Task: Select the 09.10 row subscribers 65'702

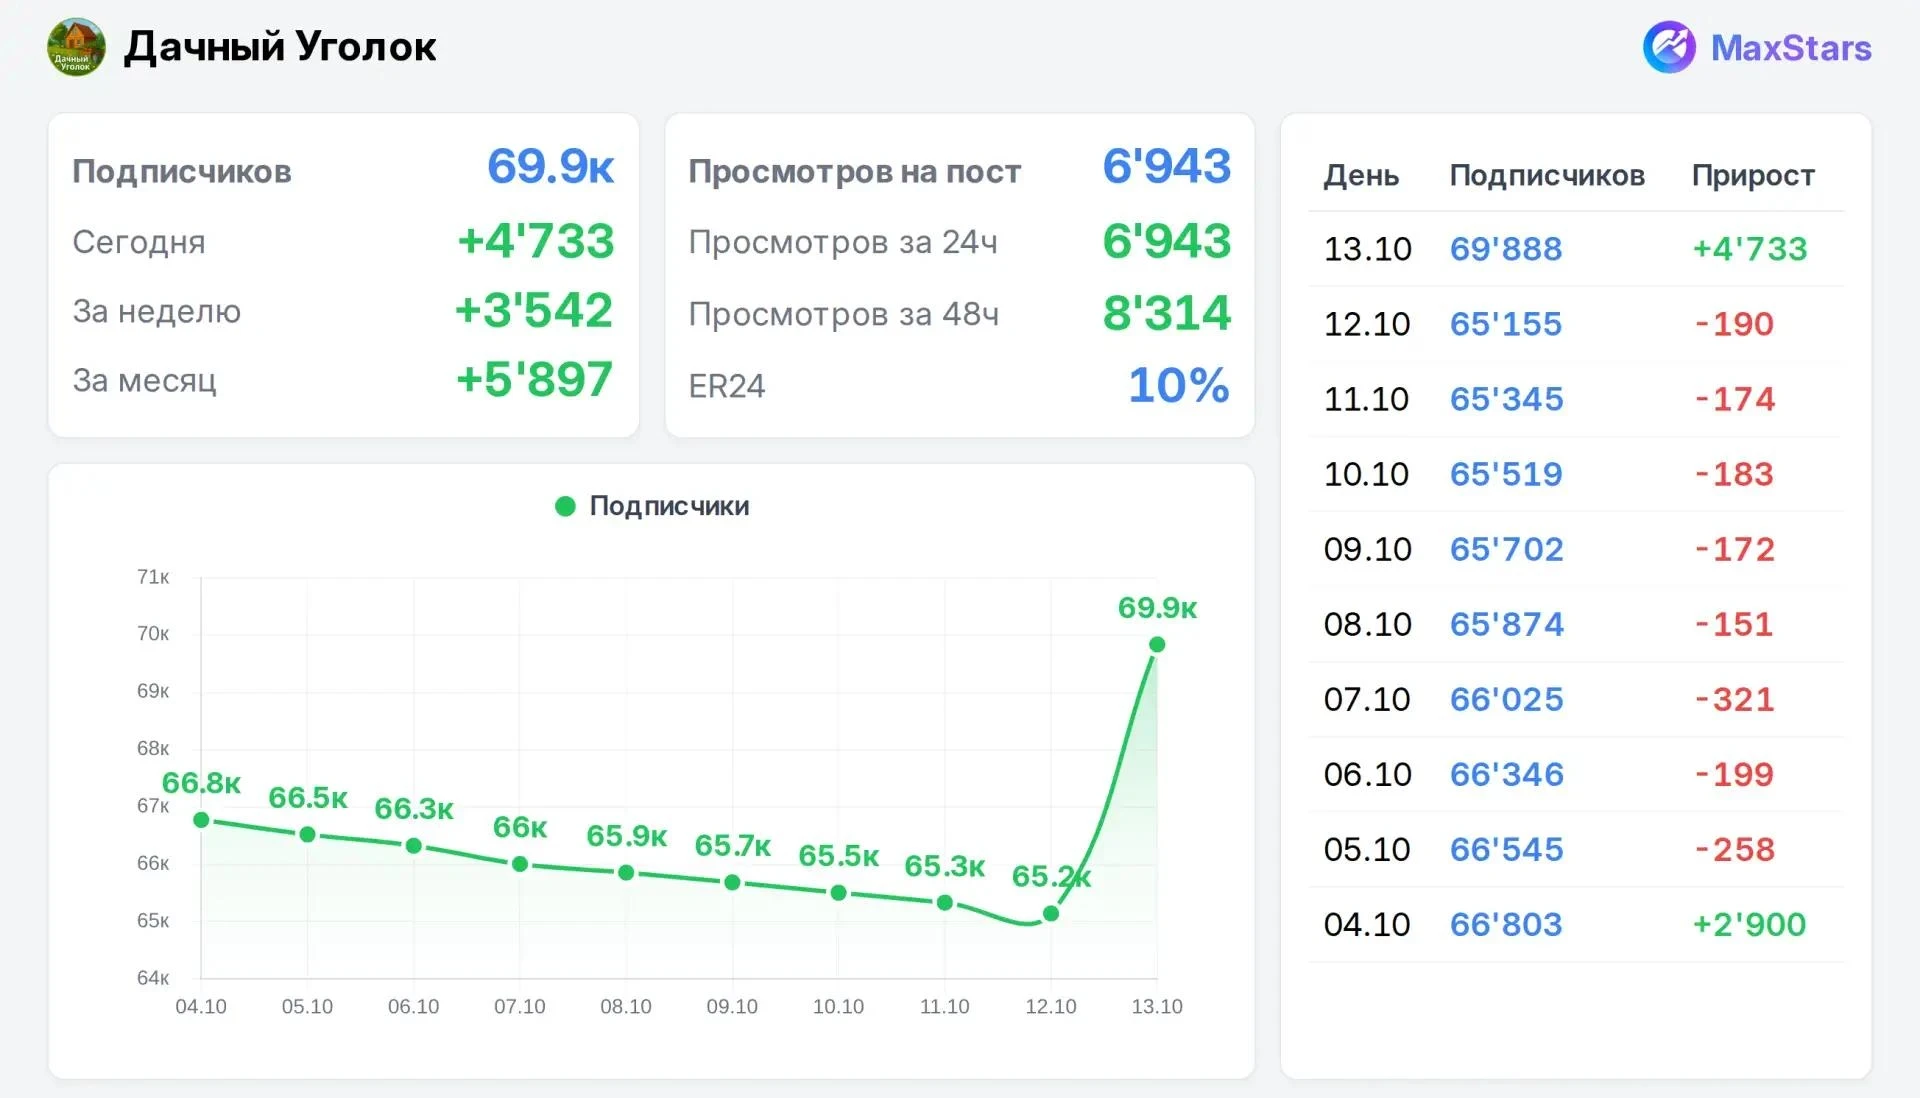Action: [1506, 548]
